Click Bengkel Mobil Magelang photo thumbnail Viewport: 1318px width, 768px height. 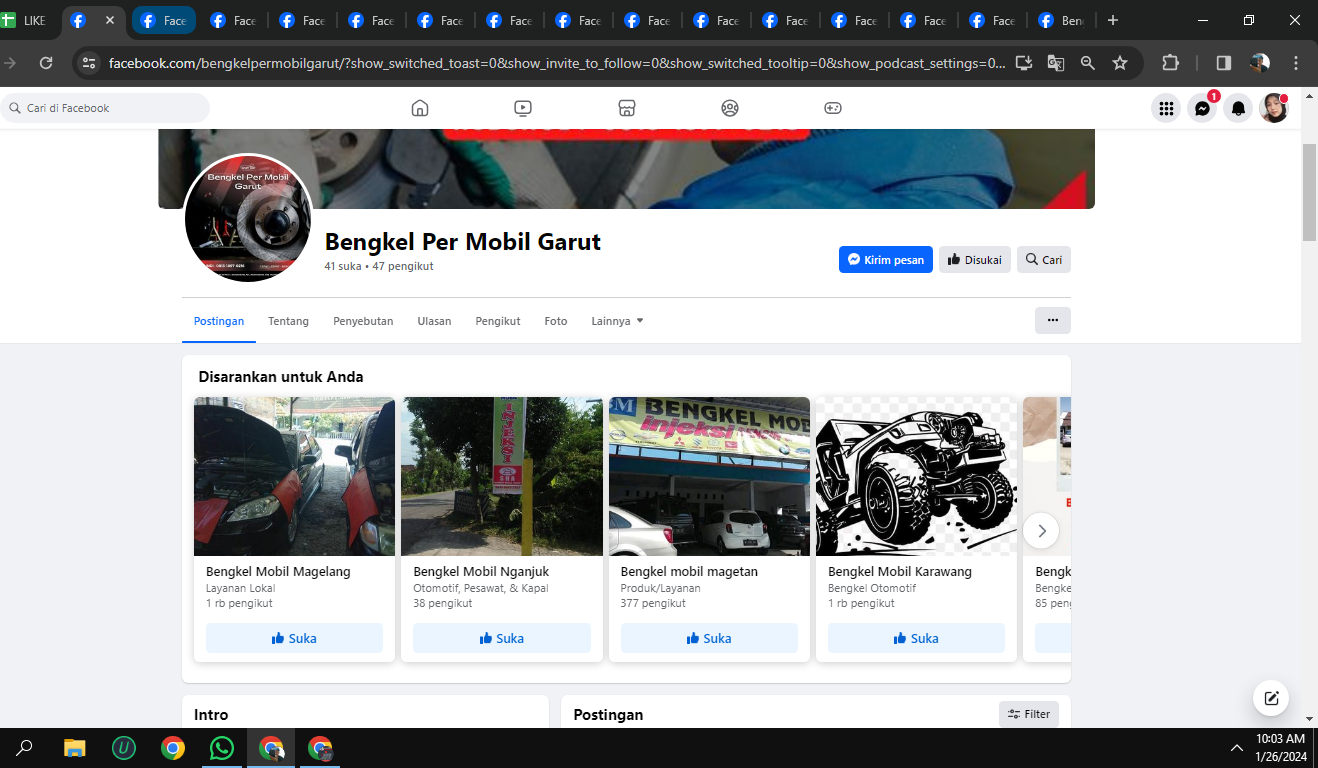(x=294, y=476)
